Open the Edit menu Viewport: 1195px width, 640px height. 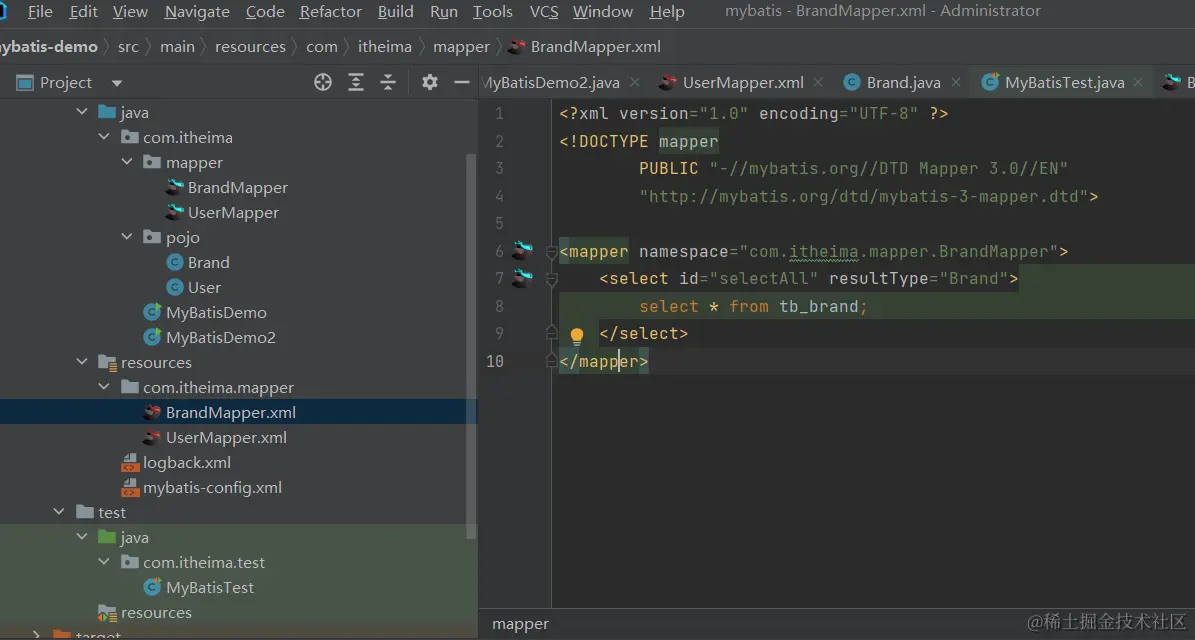point(83,11)
